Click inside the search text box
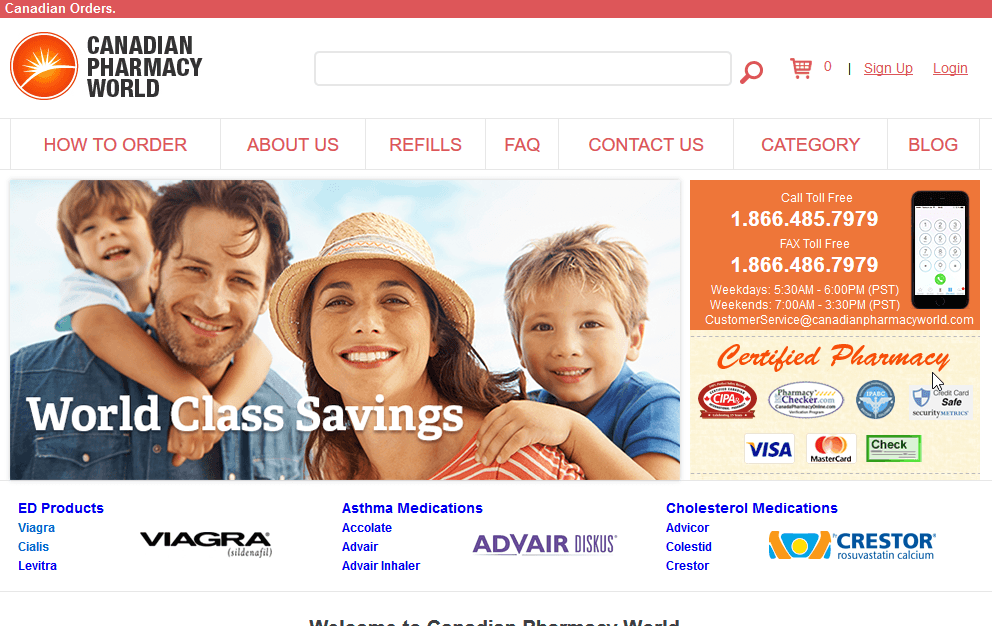The image size is (992, 626). tap(523, 68)
